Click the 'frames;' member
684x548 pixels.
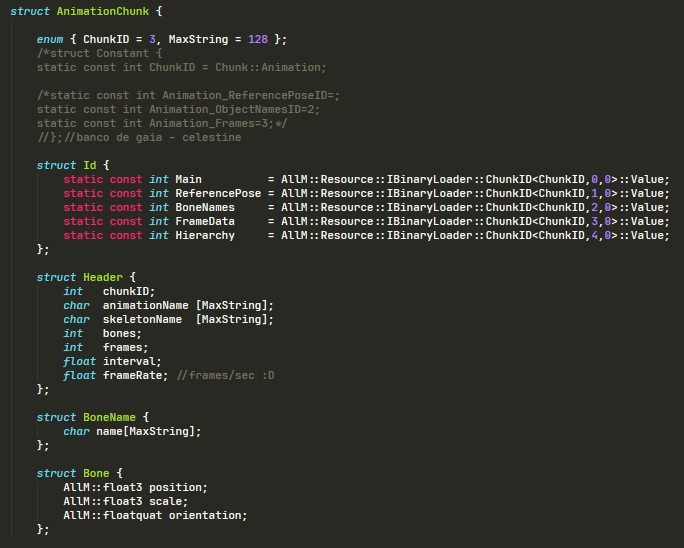[x=126, y=346]
